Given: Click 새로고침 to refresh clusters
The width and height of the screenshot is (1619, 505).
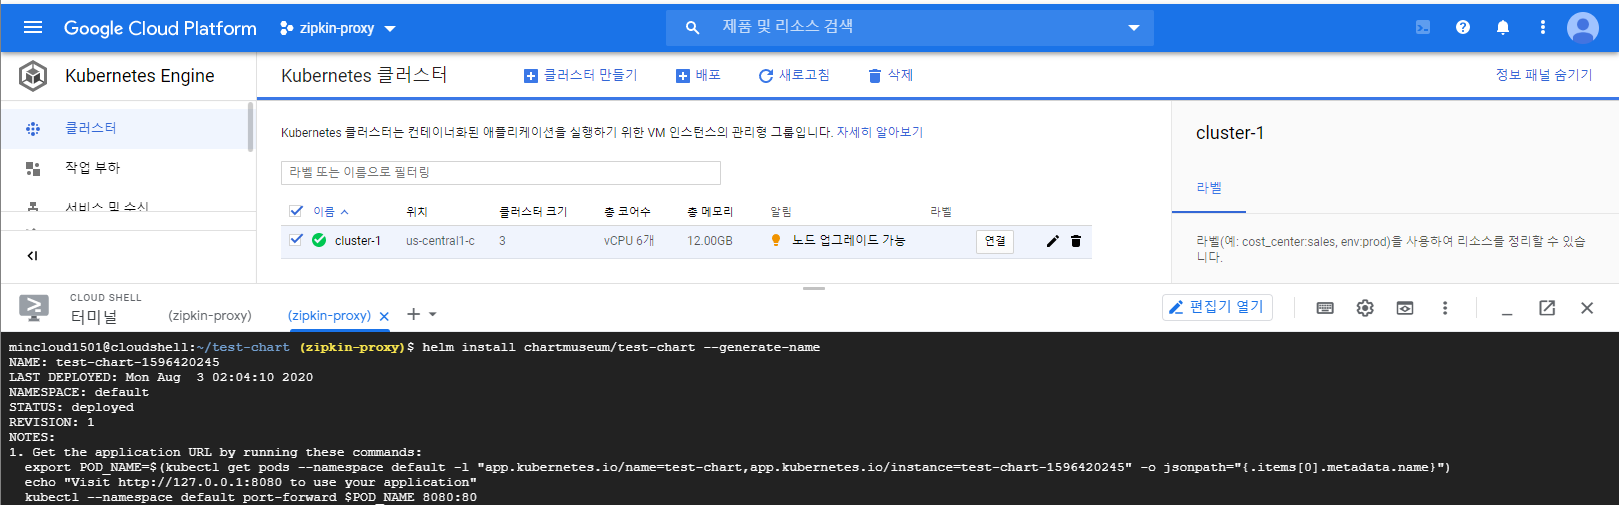Looking at the screenshot, I should coord(794,75).
